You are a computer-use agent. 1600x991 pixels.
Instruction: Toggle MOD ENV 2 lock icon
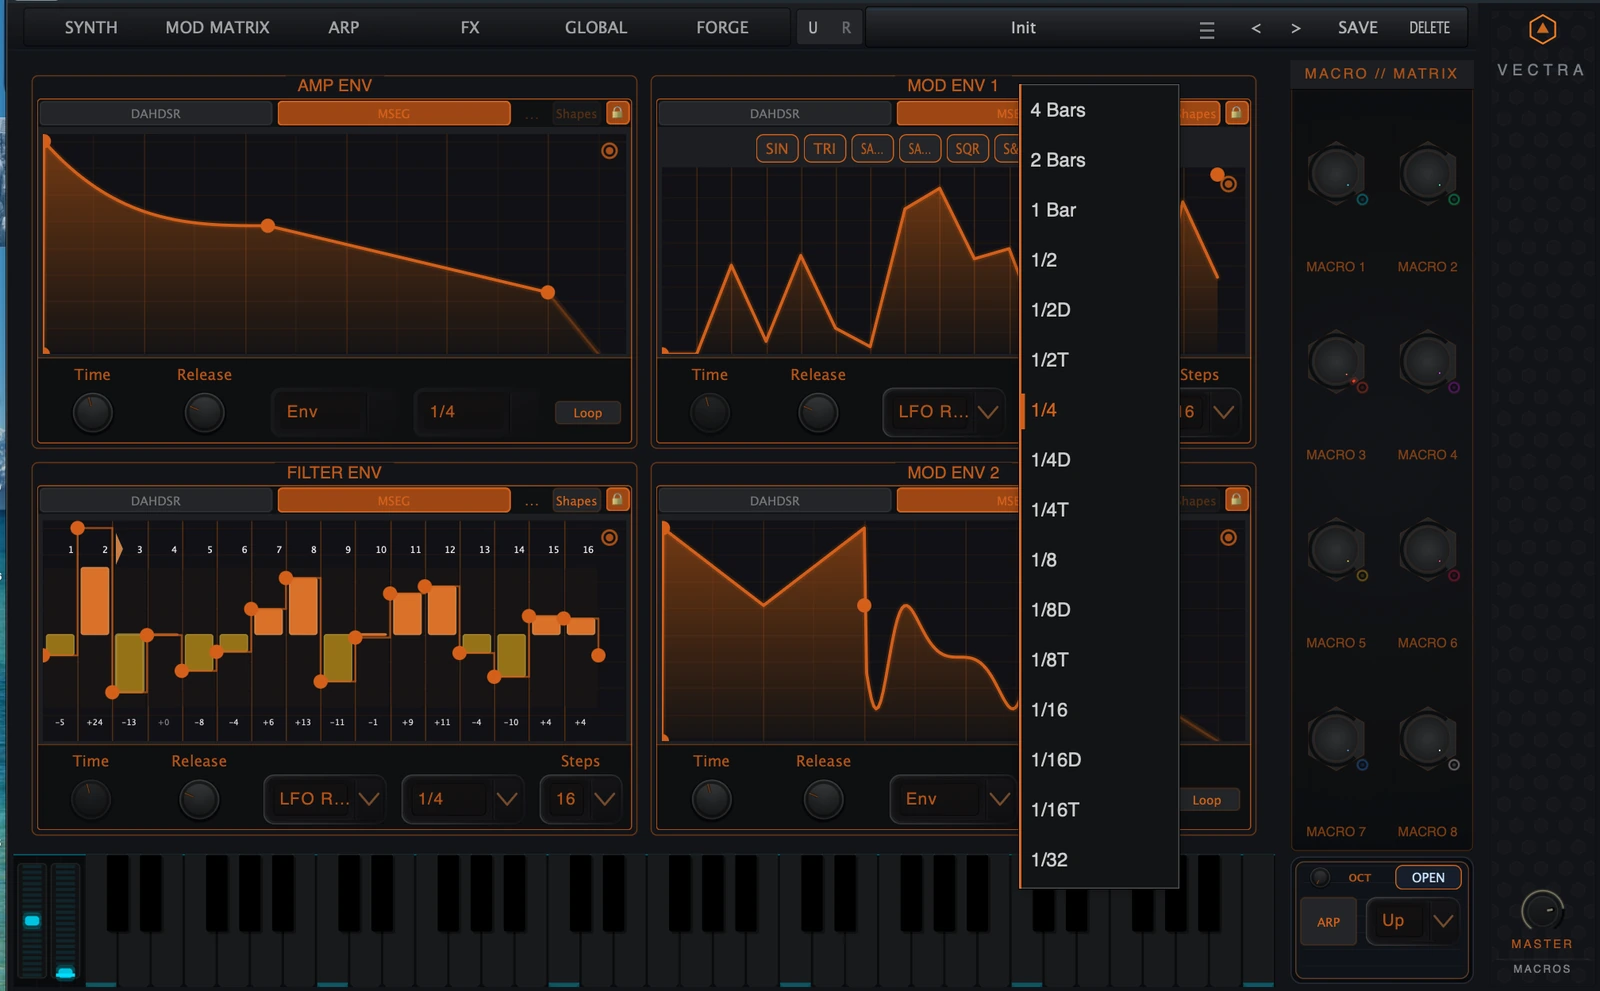[1237, 500]
